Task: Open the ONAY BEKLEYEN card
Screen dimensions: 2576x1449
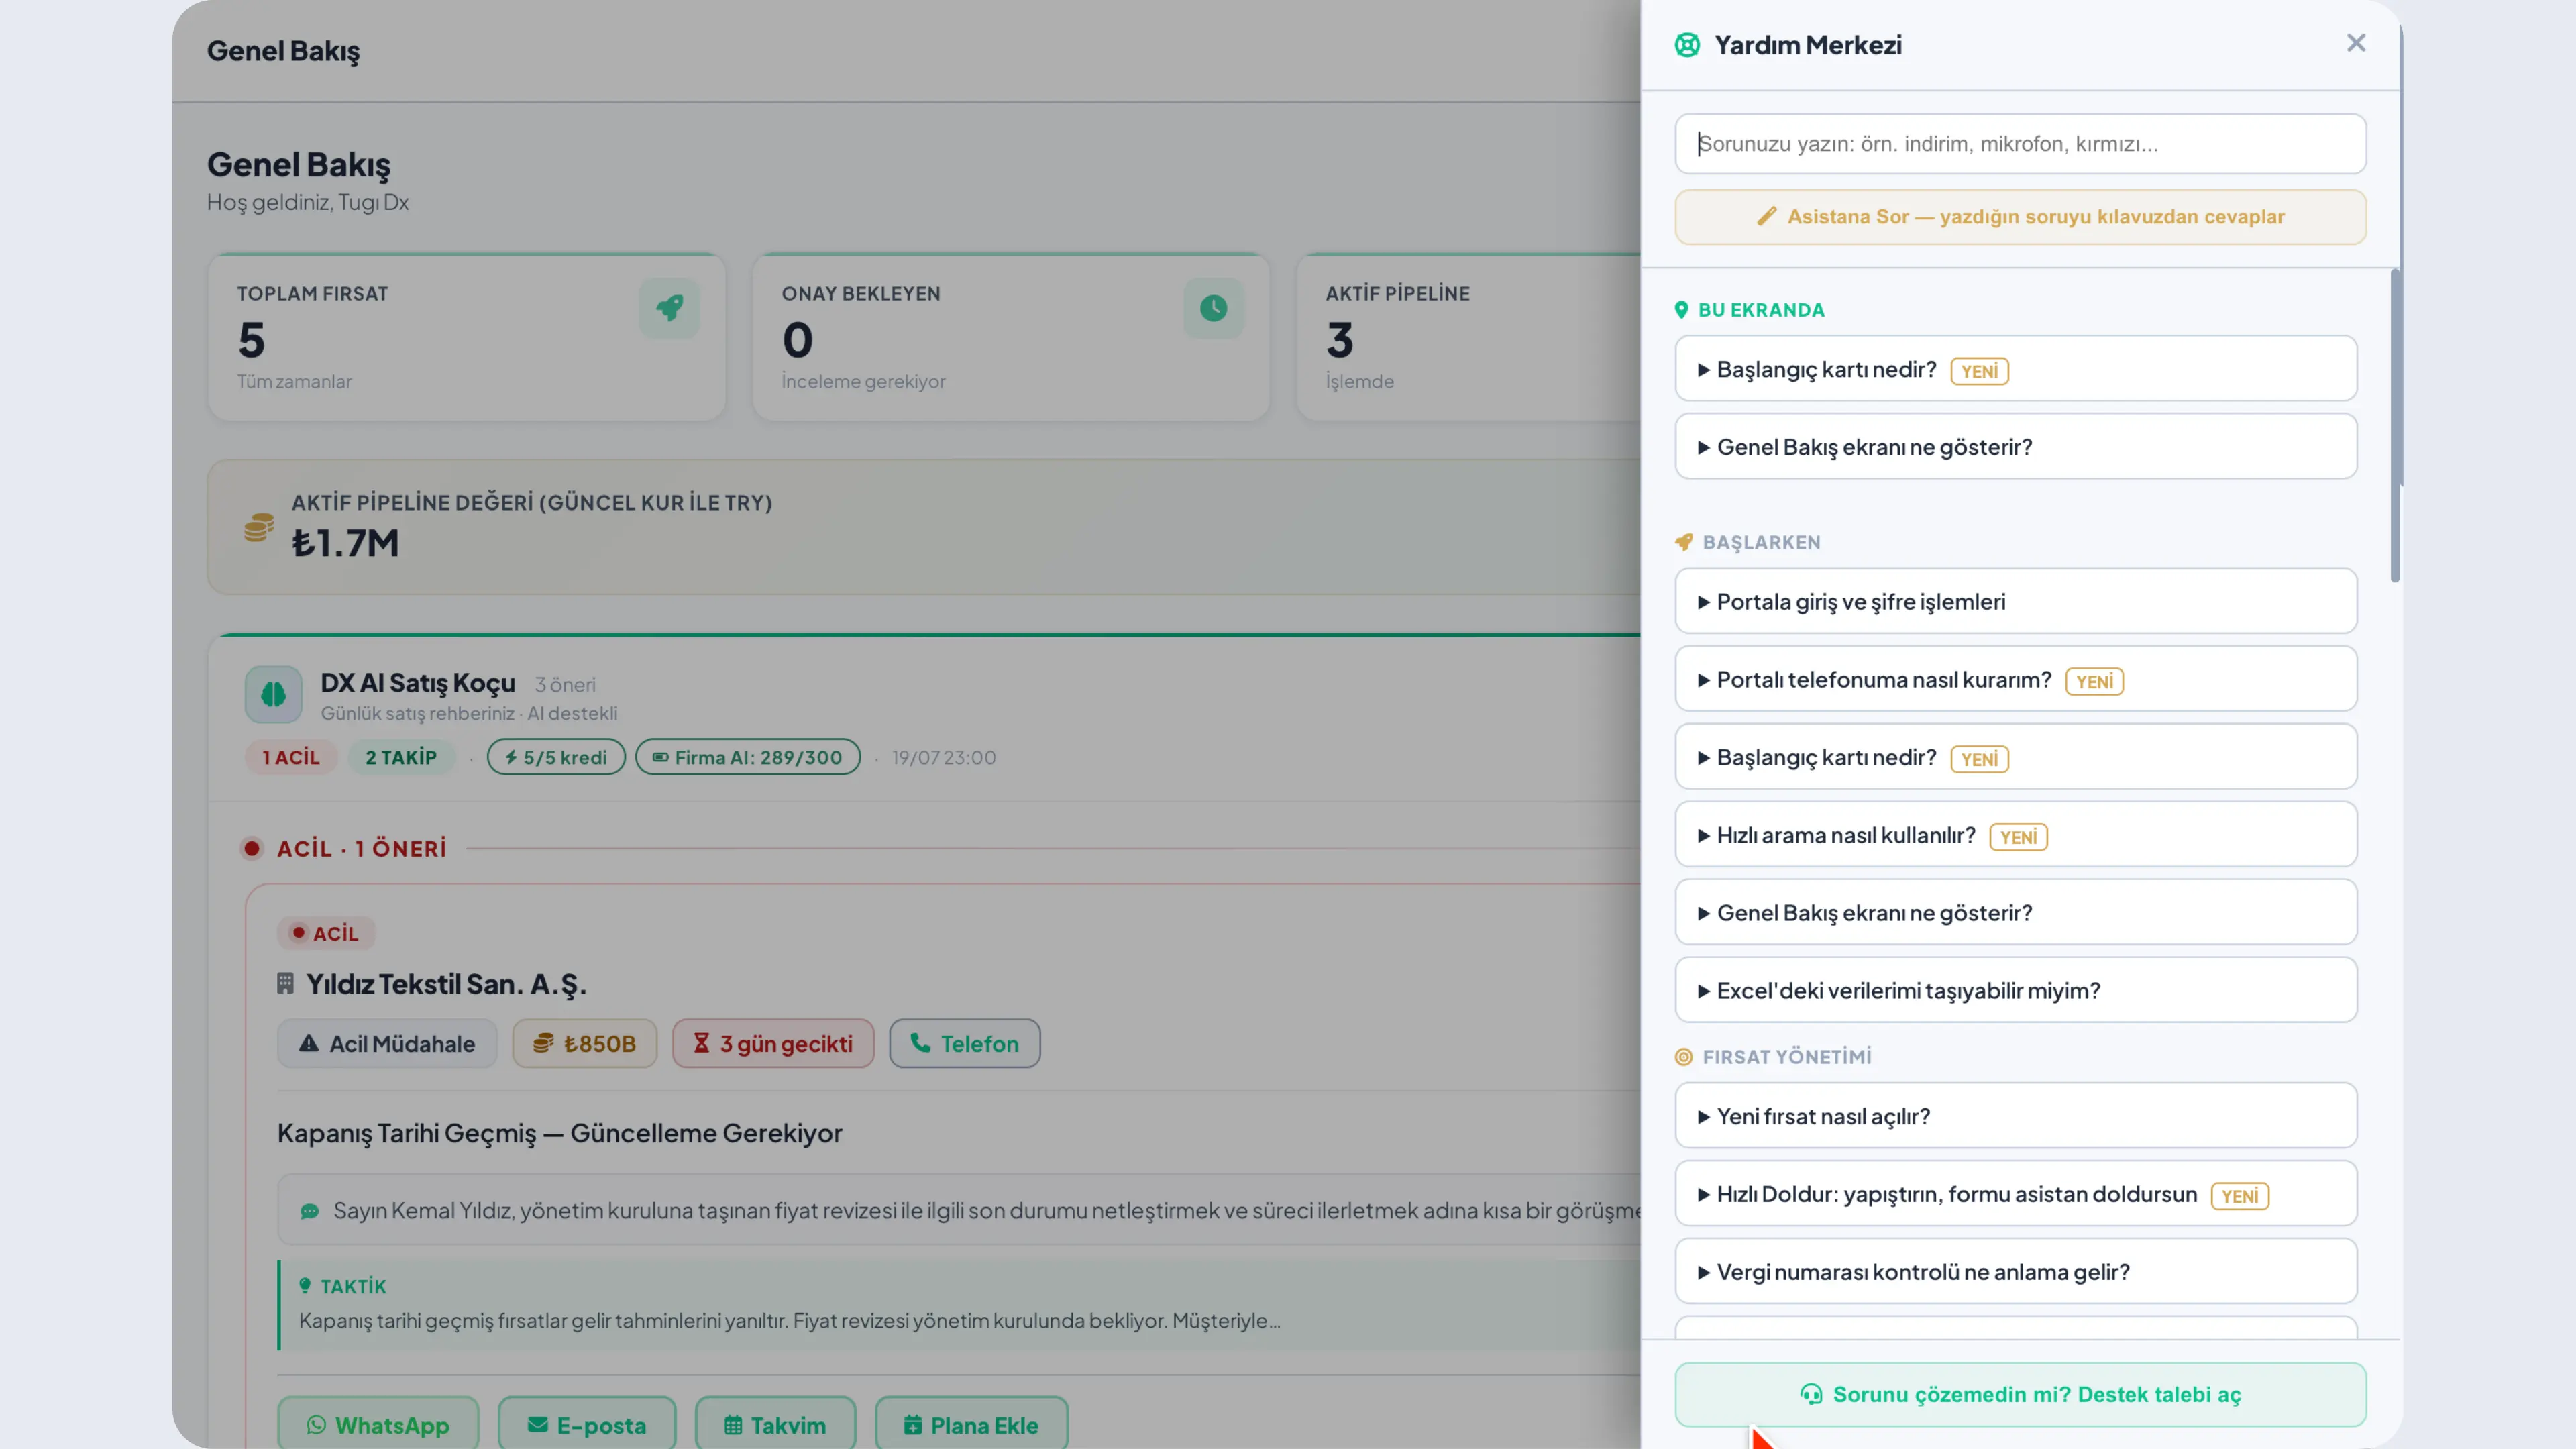Action: (1011, 337)
